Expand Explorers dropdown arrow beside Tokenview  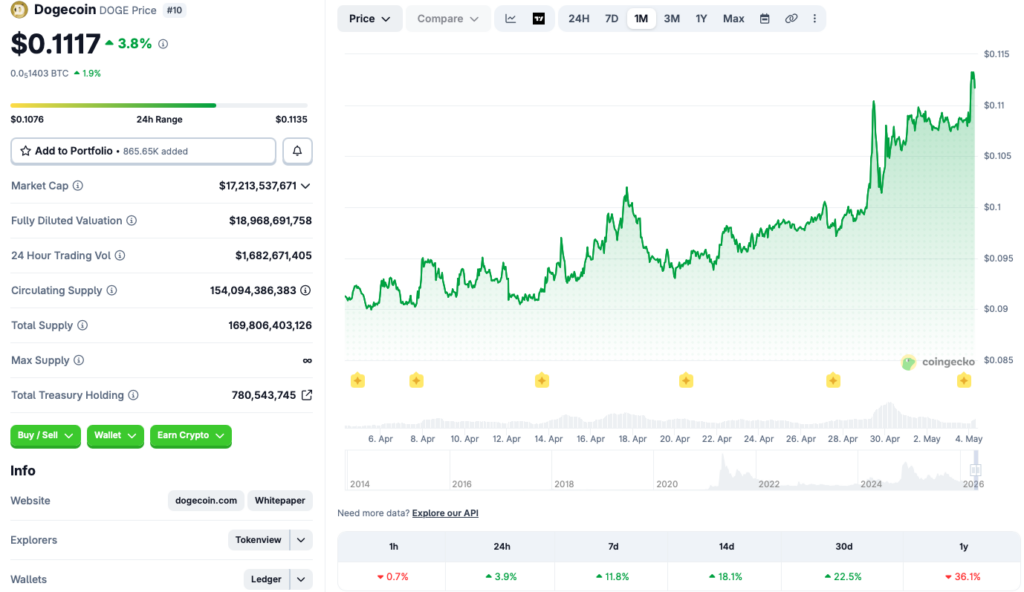click(301, 540)
